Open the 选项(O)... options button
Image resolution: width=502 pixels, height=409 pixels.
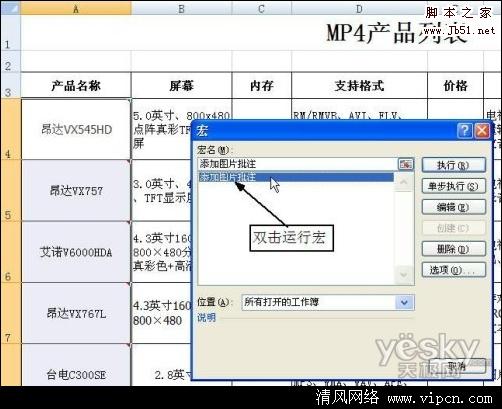(x=453, y=270)
